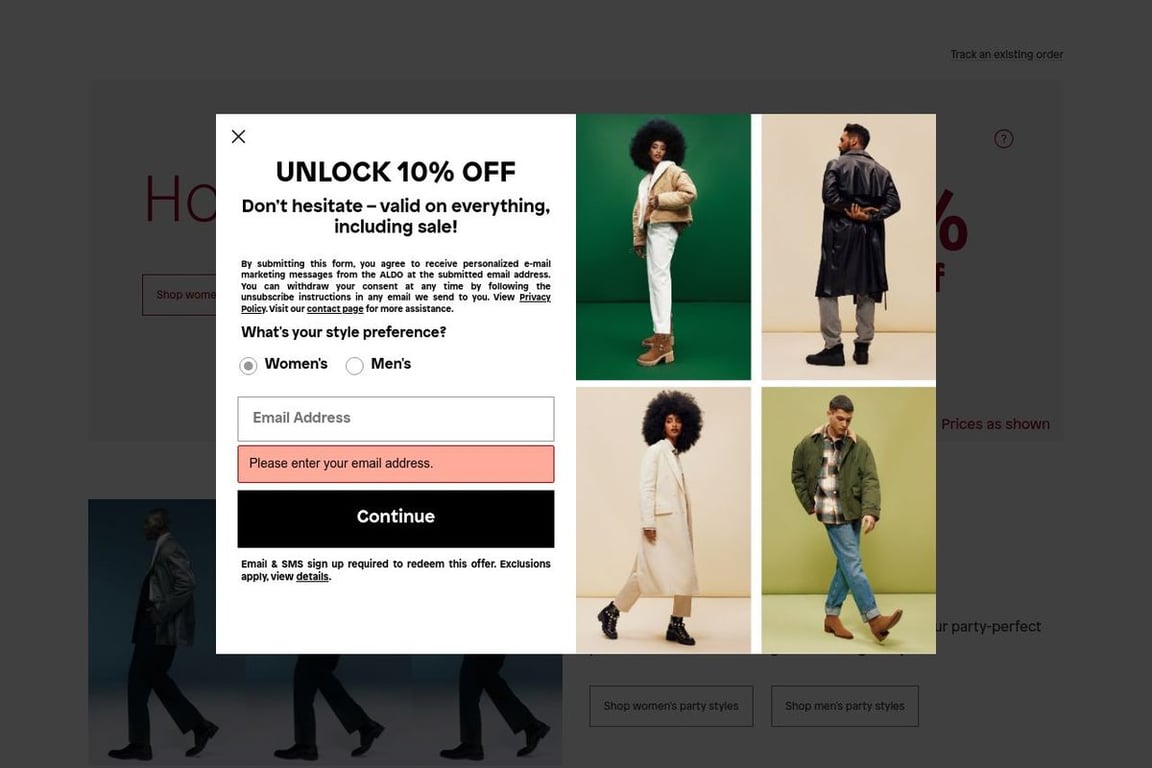
Task: Select the Women's style preference
Action: (248, 365)
